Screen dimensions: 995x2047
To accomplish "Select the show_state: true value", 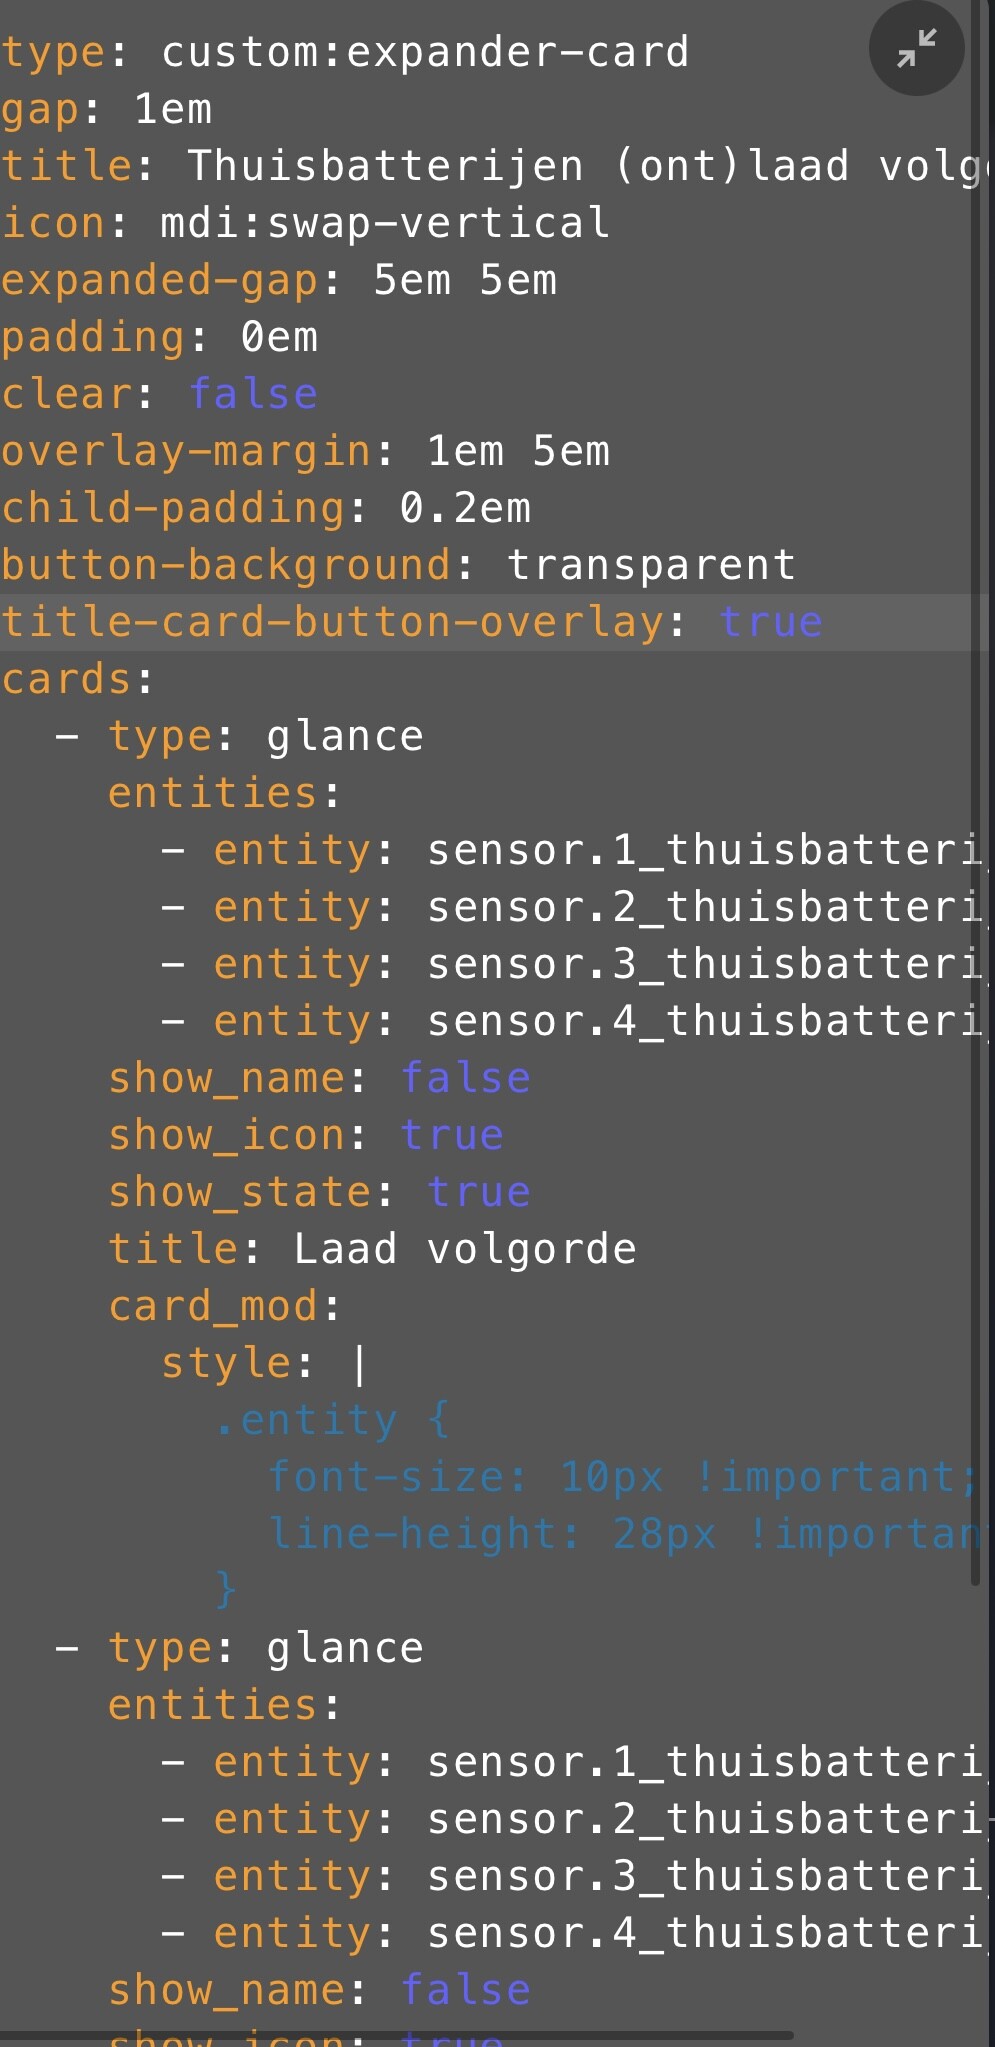I will tap(478, 1191).
